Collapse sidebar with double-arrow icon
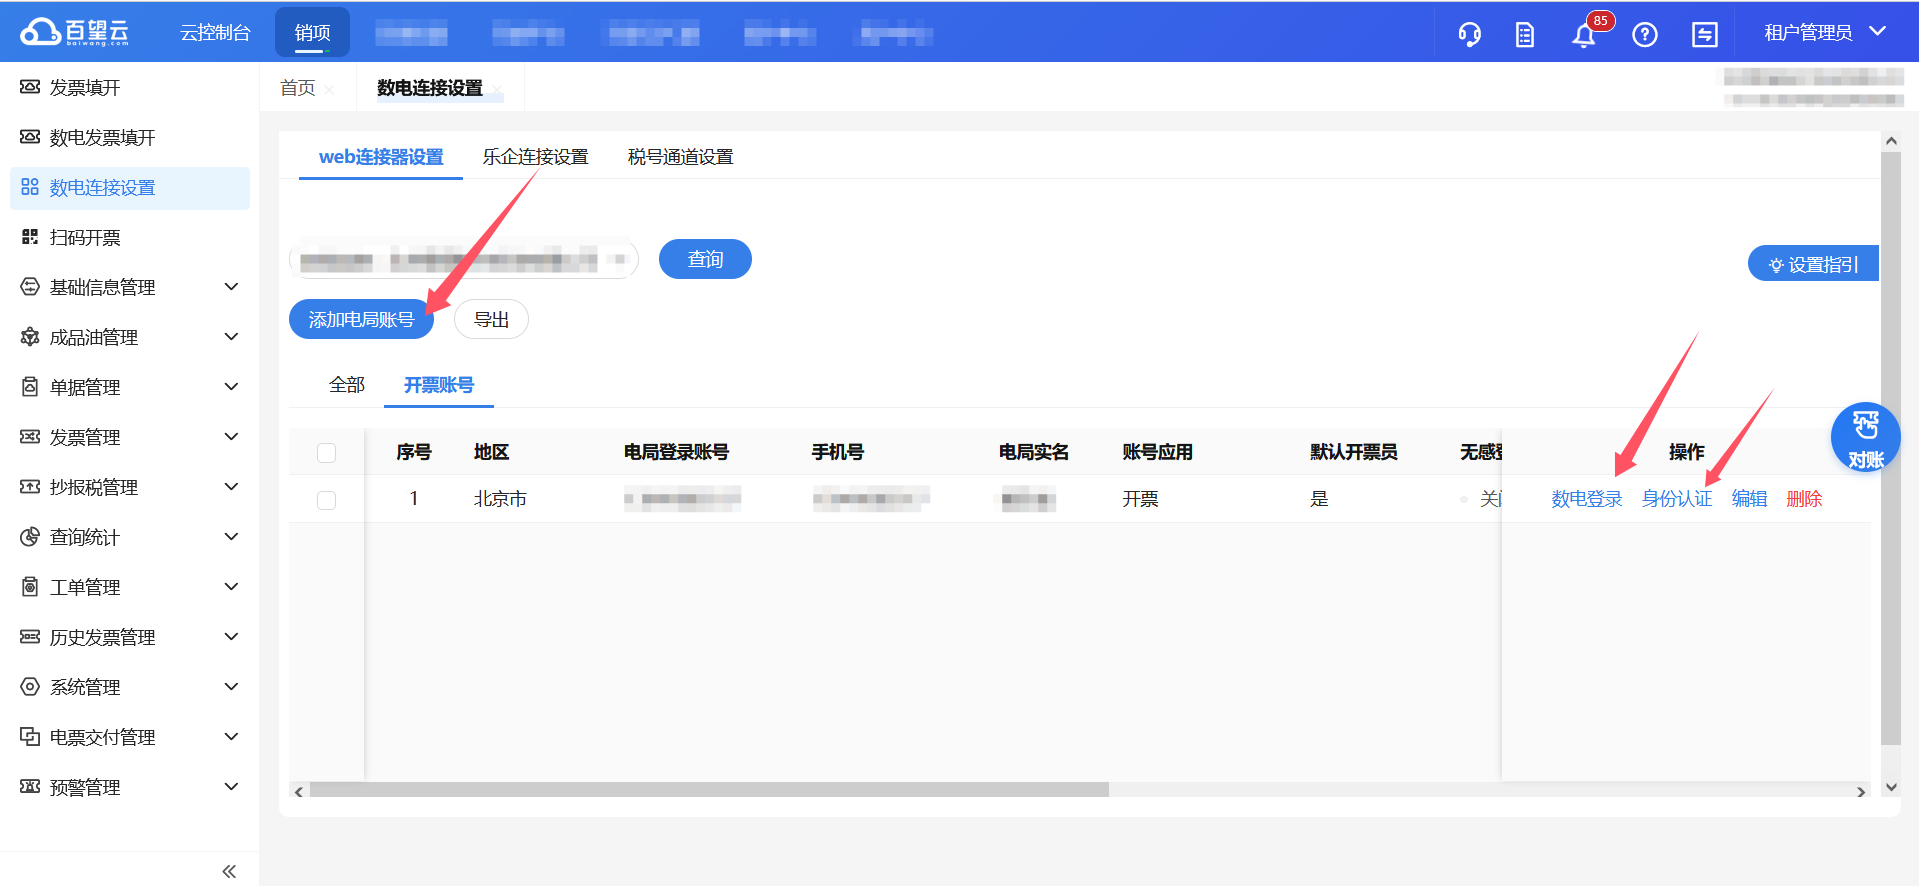The height and width of the screenshot is (886, 1919). (229, 871)
